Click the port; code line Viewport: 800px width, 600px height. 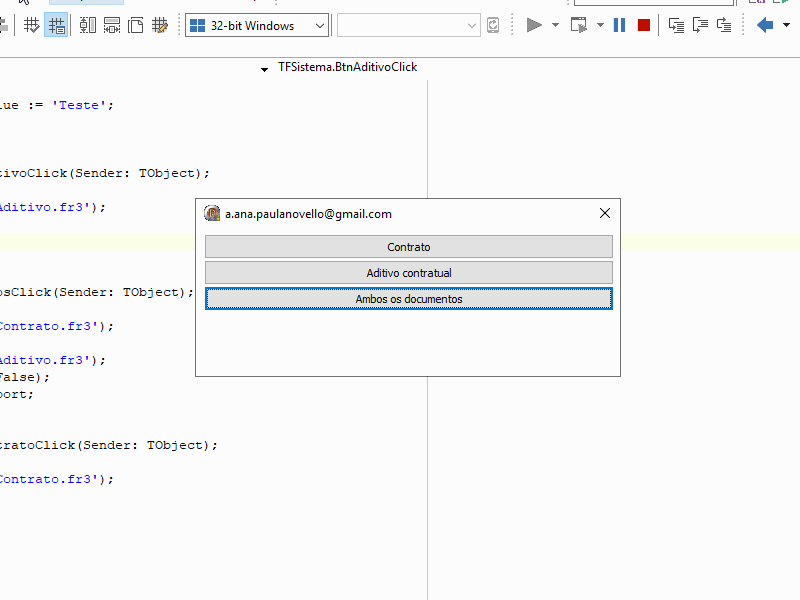(17, 394)
